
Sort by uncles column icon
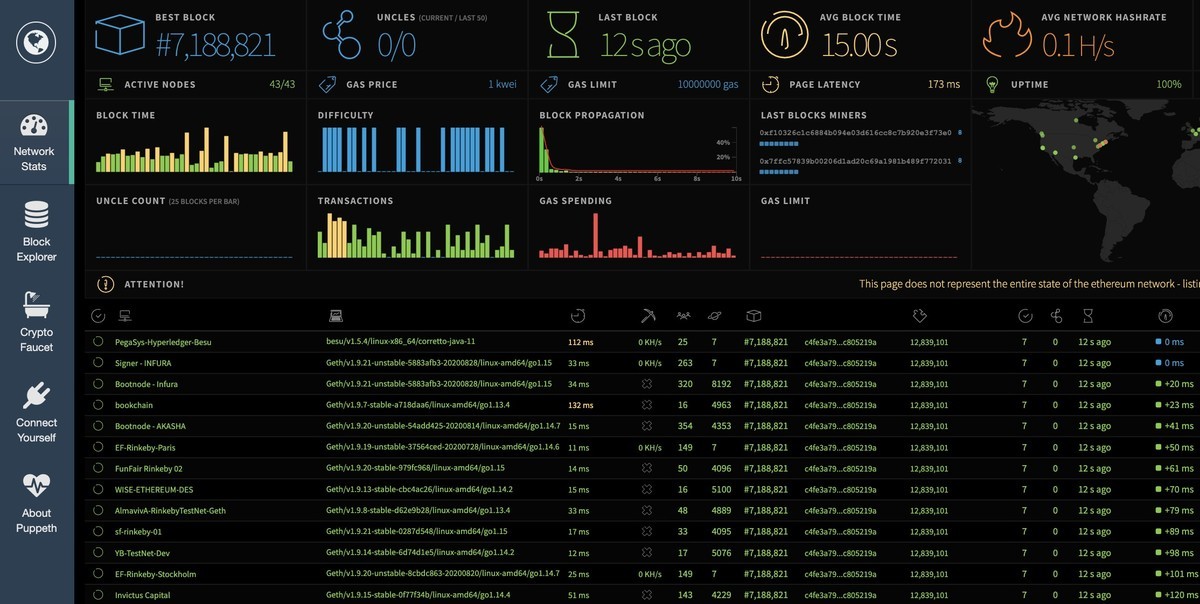(x=1056, y=316)
